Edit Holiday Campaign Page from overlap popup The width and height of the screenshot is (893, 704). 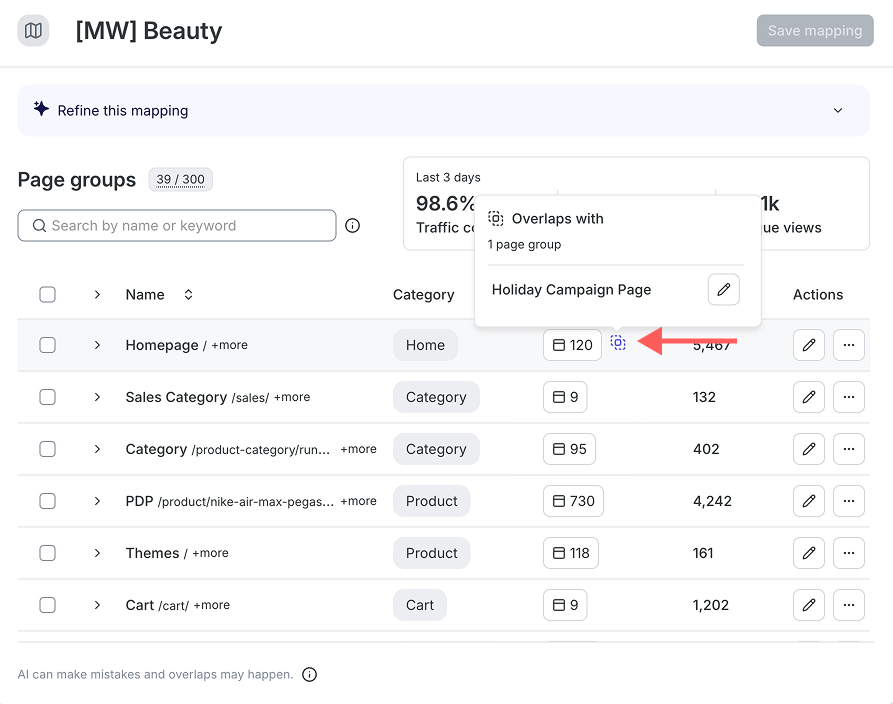coord(724,289)
